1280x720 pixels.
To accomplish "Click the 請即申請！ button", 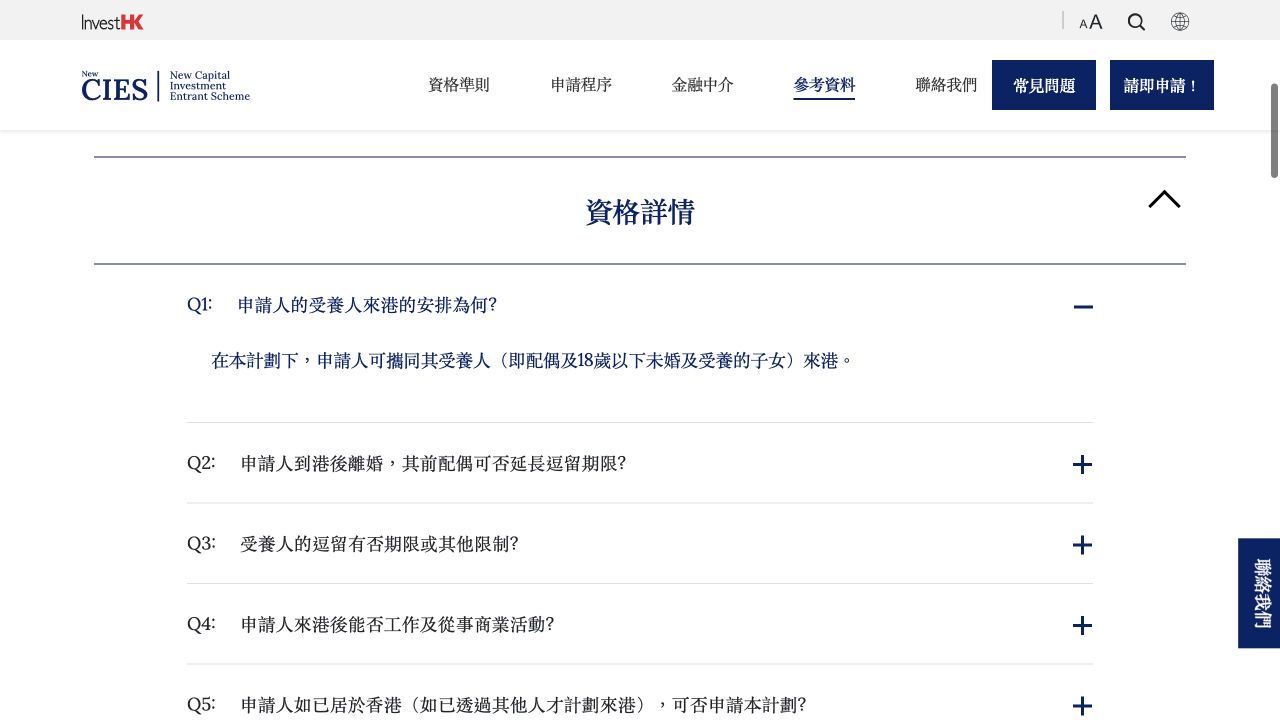I will click(x=1162, y=85).
